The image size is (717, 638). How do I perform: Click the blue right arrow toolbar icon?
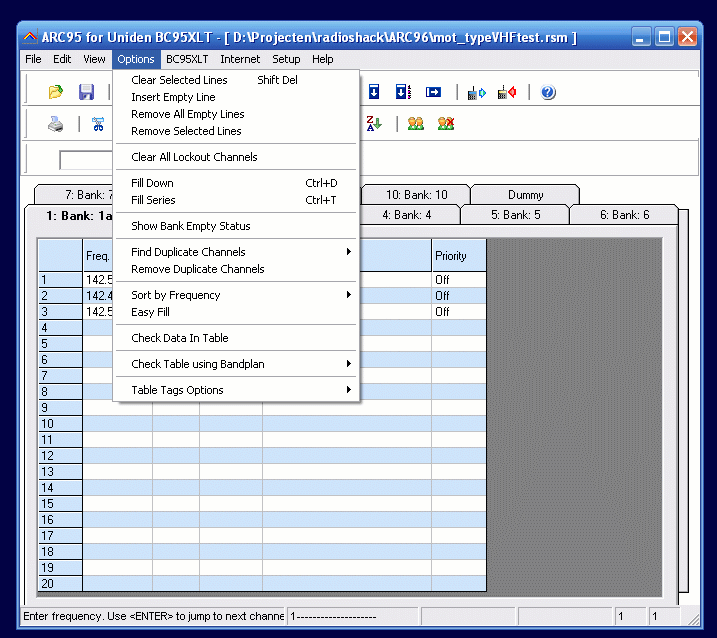tap(433, 92)
